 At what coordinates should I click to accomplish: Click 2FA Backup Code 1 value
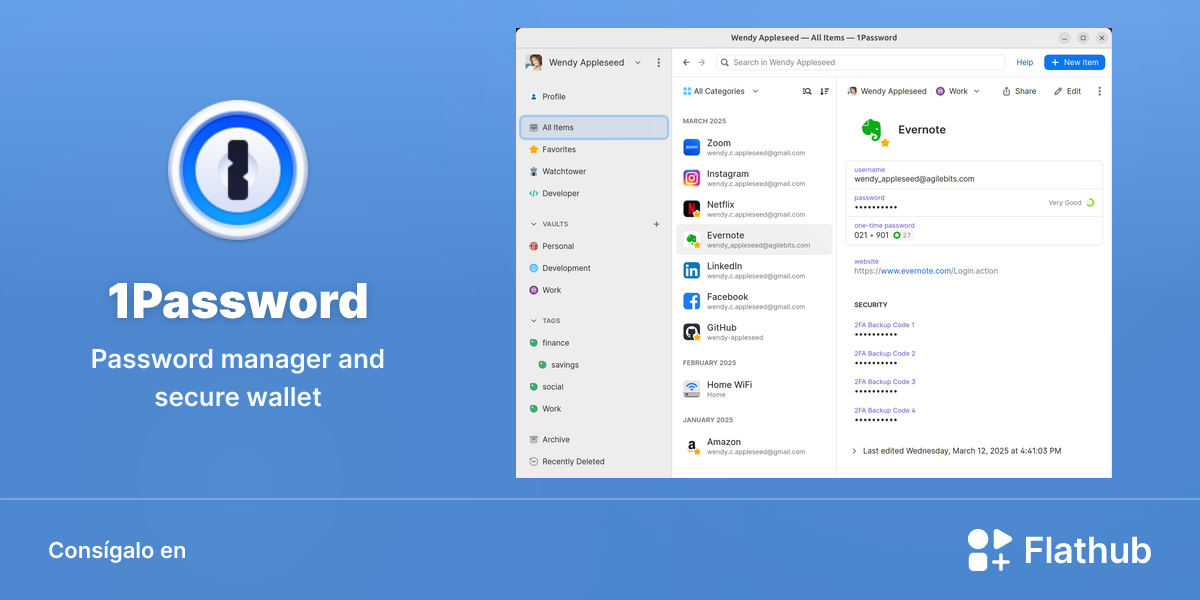click(877, 335)
